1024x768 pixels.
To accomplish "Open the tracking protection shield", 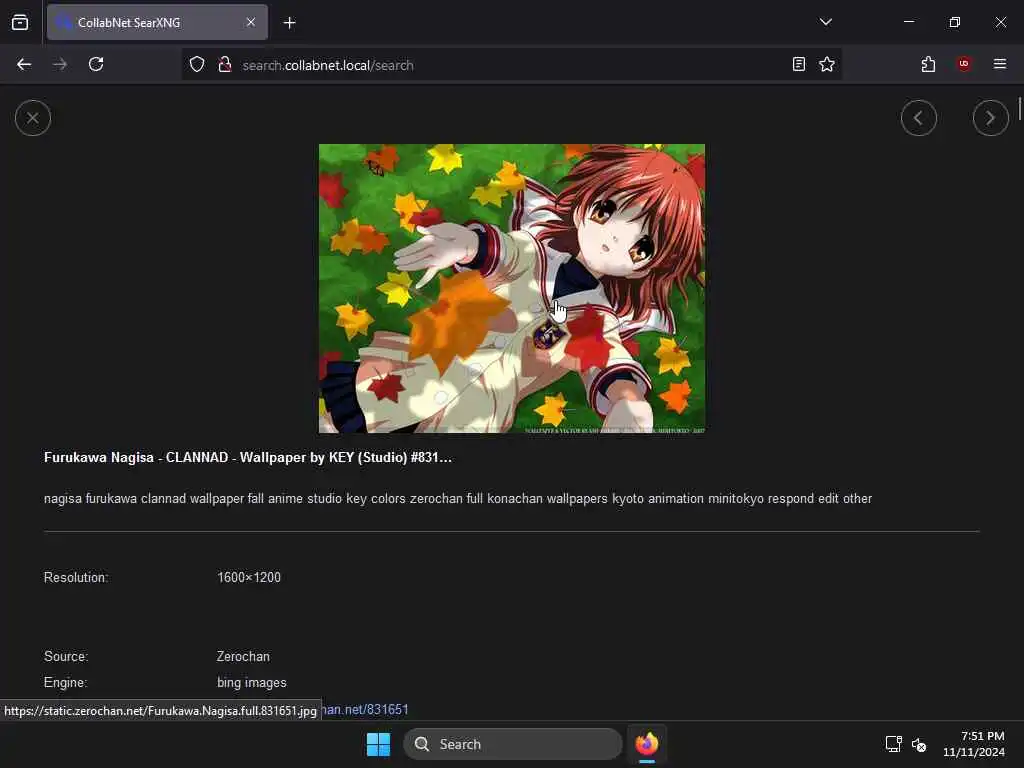I will coord(197,65).
